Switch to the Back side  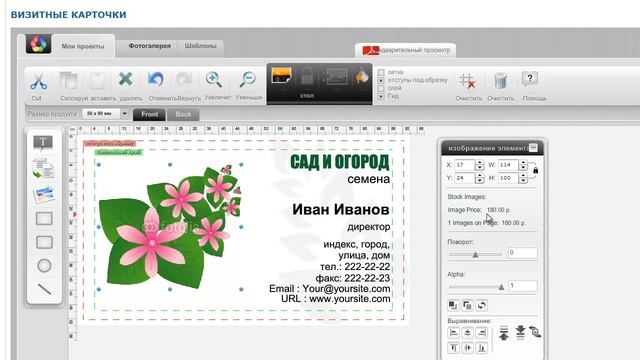(x=183, y=114)
